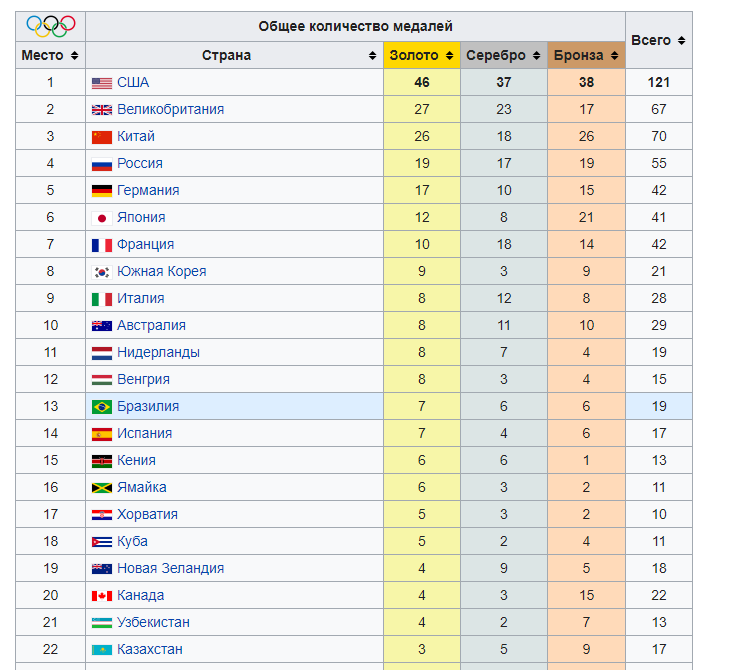Click the Canada flag icon
Image resolution: width=753 pixels, height=670 pixels.
click(x=101, y=596)
